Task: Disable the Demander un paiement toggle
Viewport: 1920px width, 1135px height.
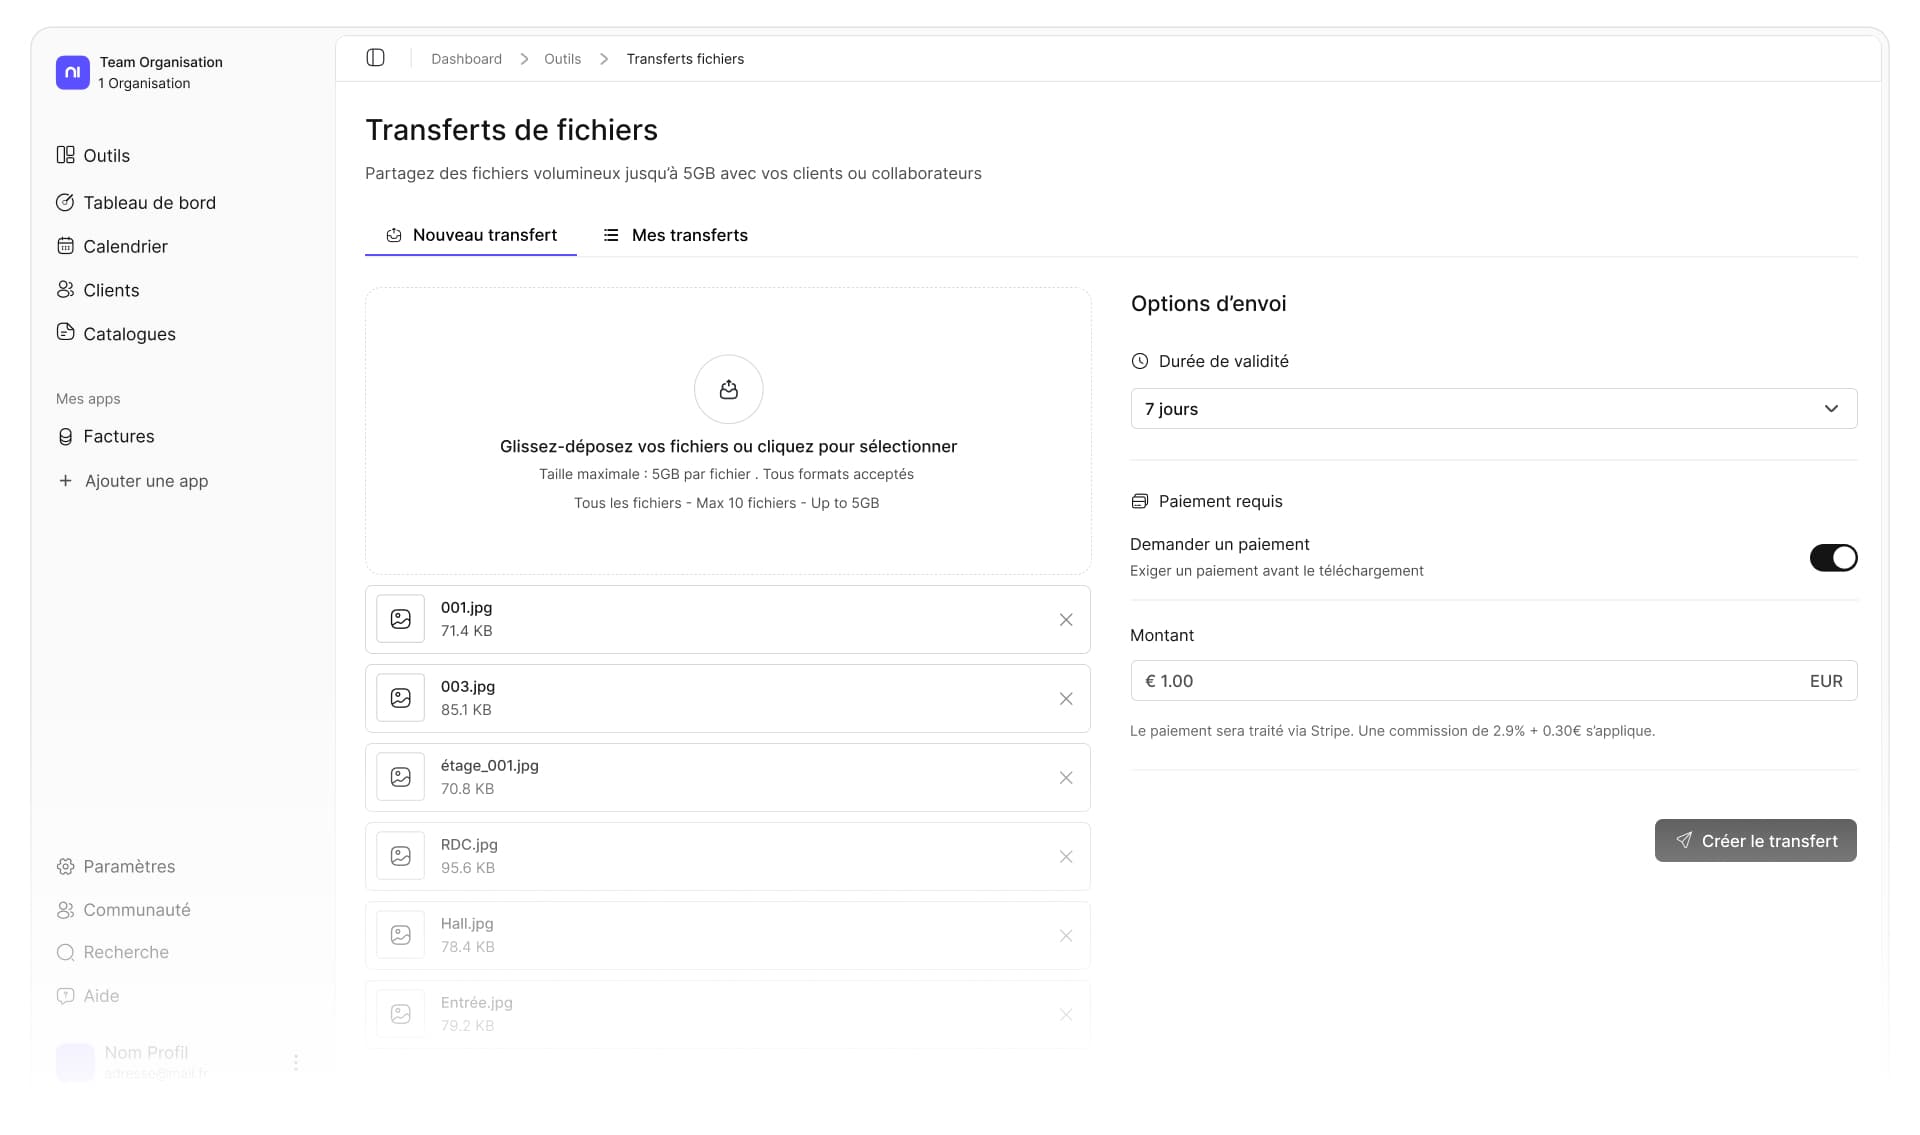Action: (1833, 558)
